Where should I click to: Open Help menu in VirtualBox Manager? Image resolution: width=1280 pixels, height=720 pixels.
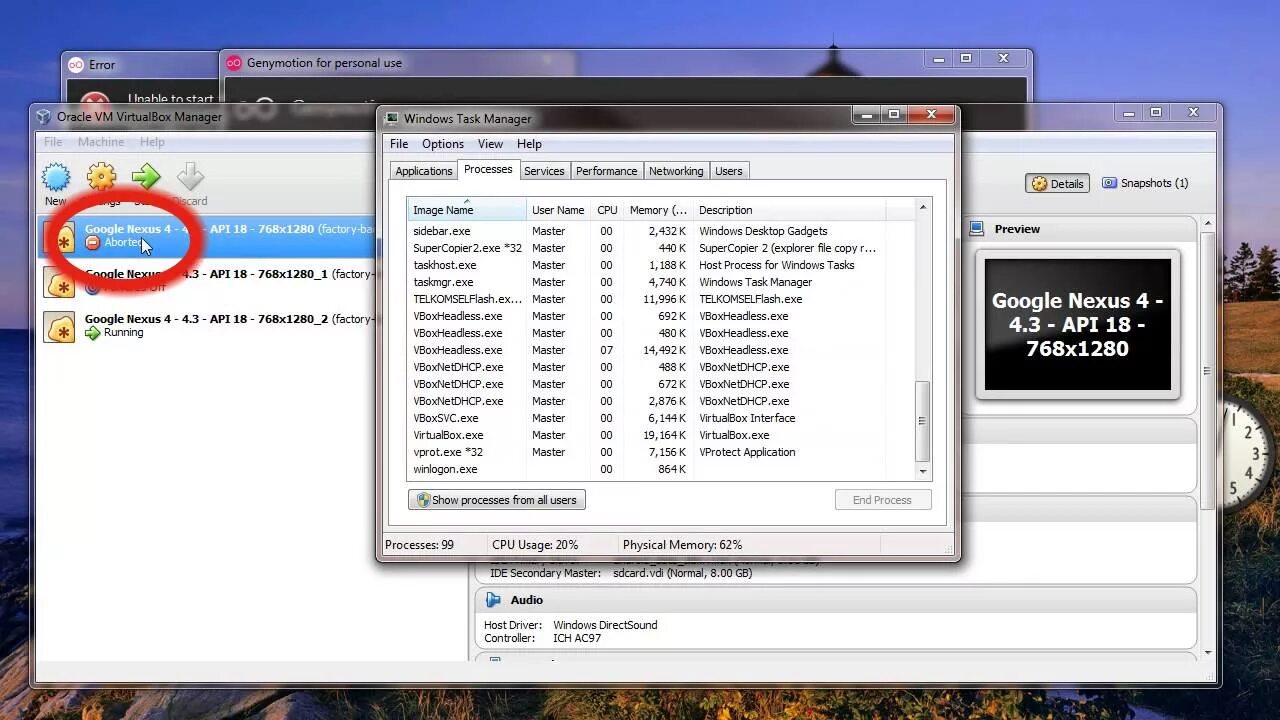[152, 142]
